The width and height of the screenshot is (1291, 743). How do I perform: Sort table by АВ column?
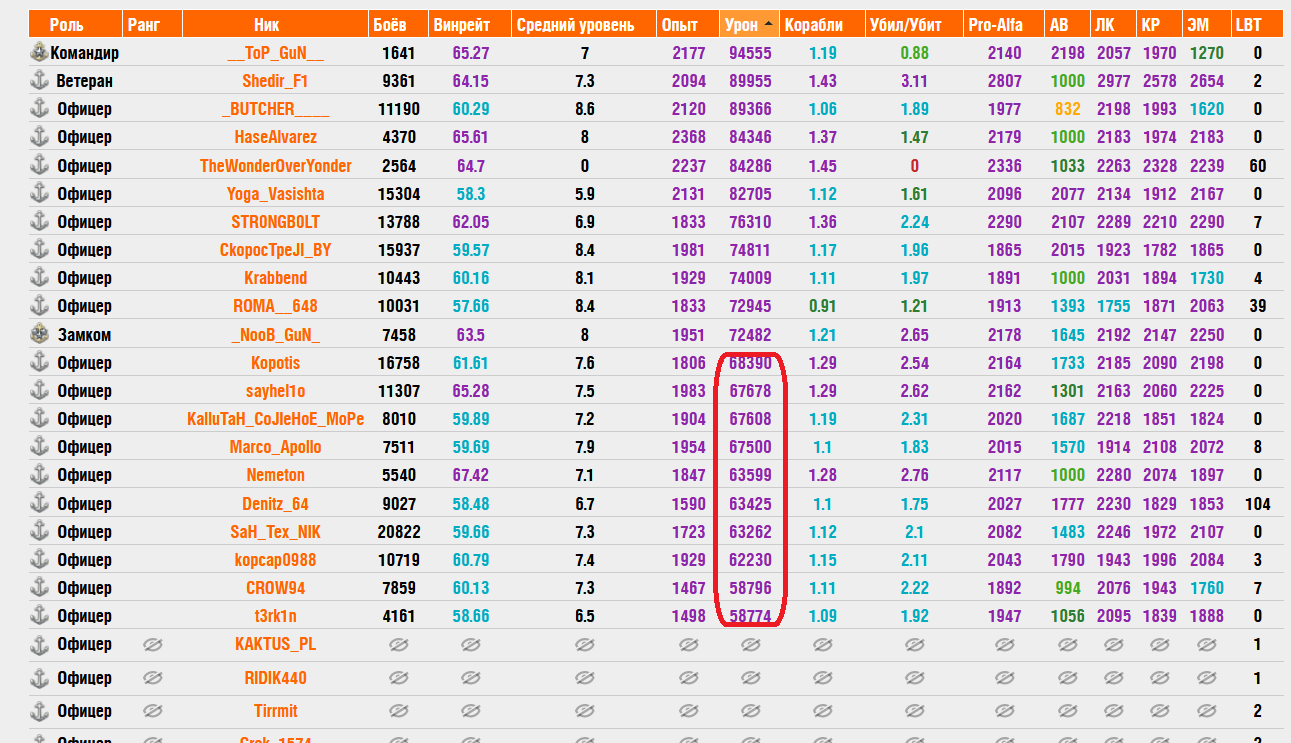click(1068, 25)
